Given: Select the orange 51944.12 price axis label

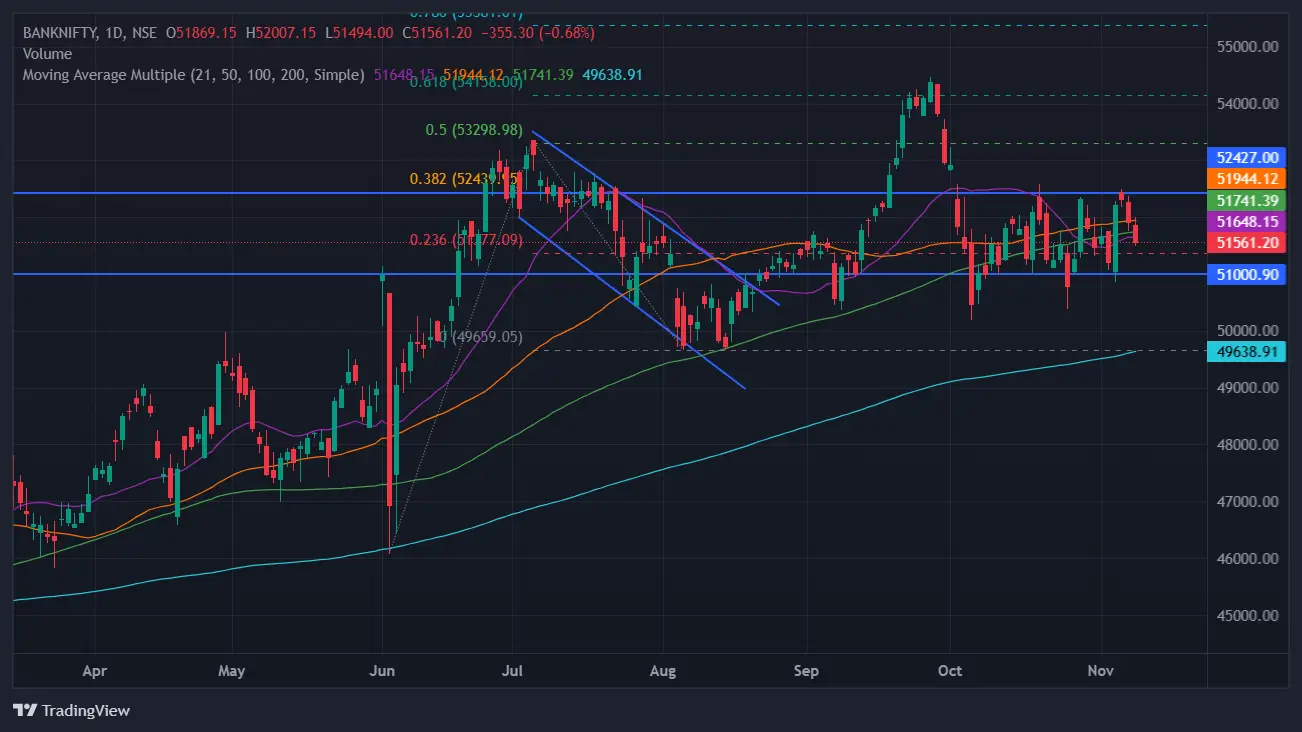Looking at the screenshot, I should coord(1246,179).
